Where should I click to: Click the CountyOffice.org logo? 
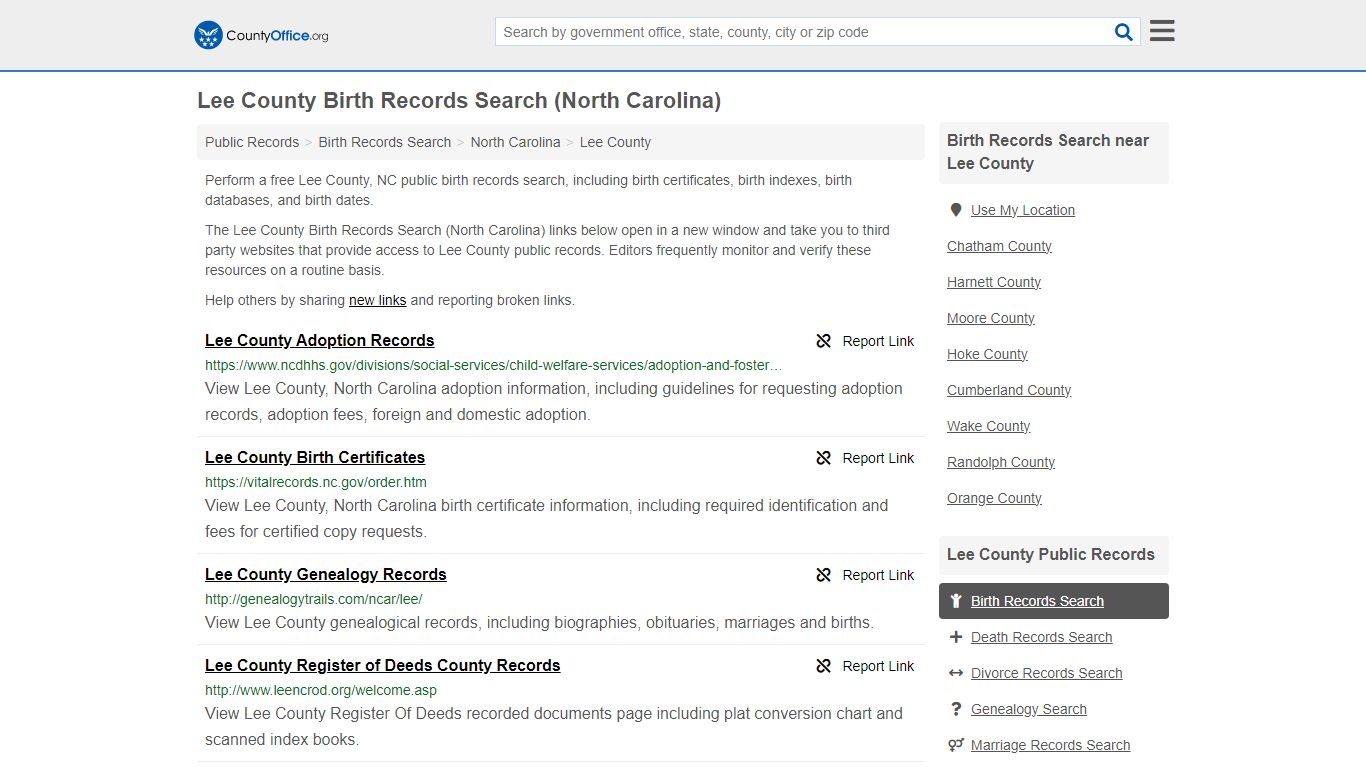coord(261,35)
